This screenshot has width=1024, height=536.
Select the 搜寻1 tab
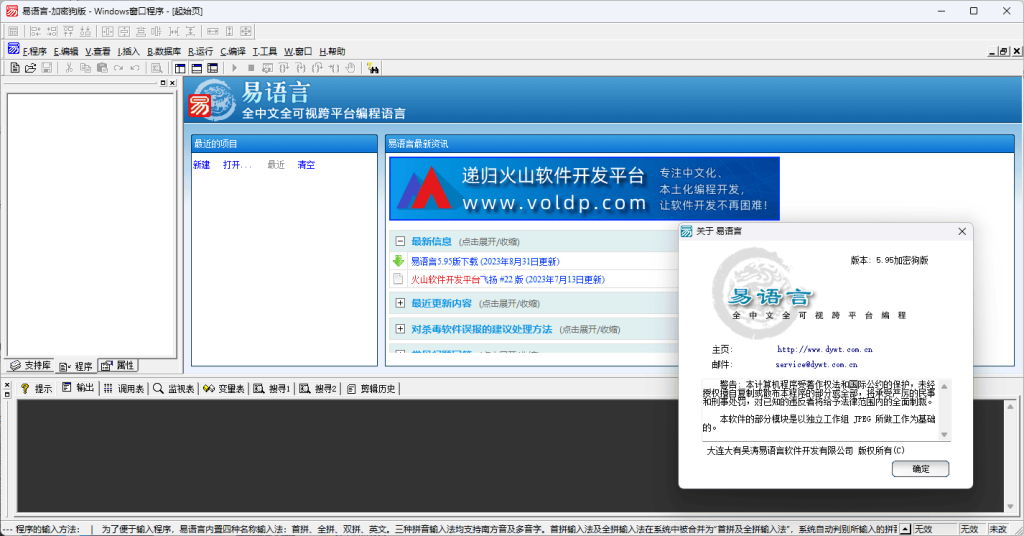272,388
